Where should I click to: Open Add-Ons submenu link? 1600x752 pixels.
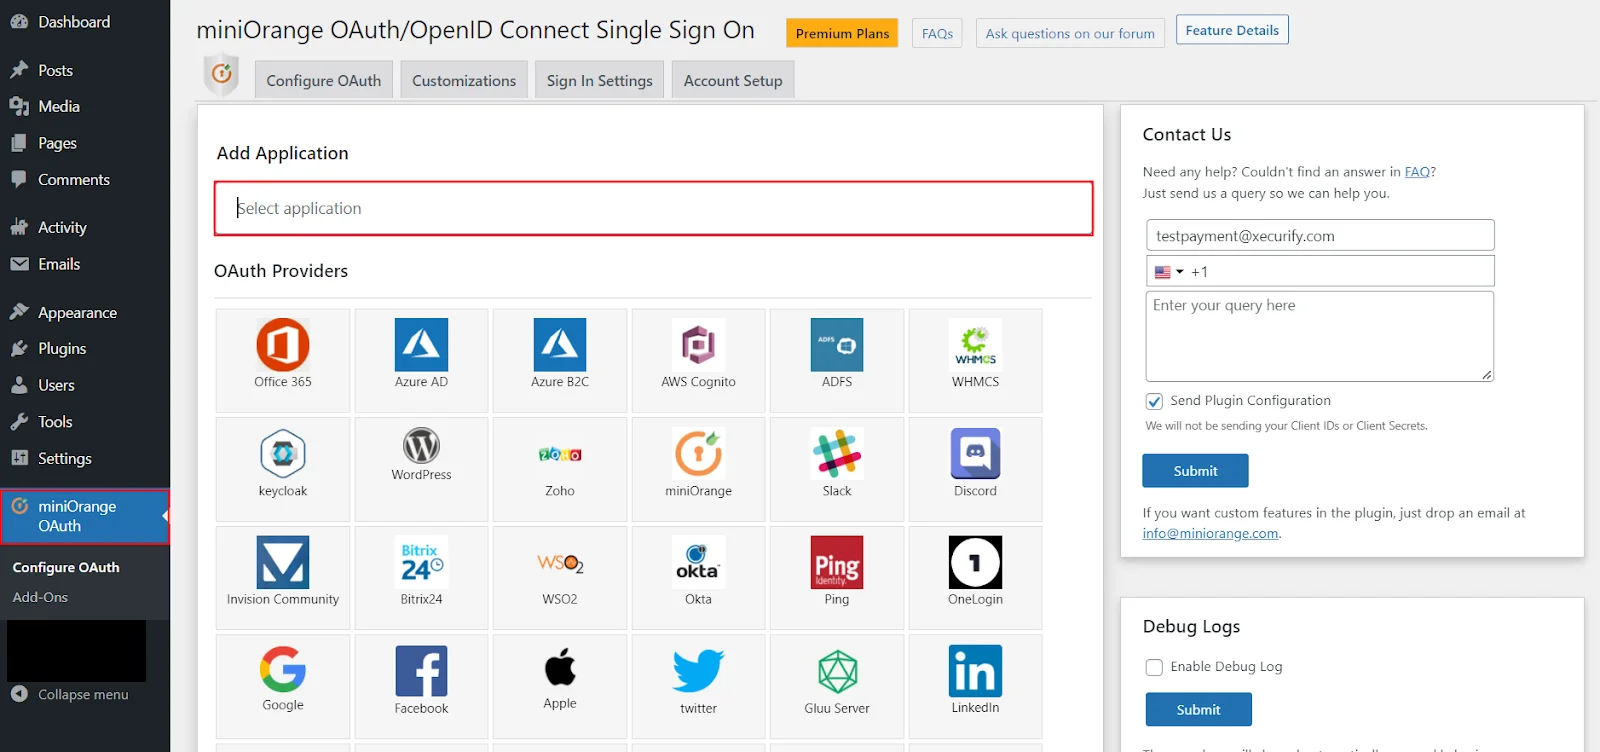point(40,597)
